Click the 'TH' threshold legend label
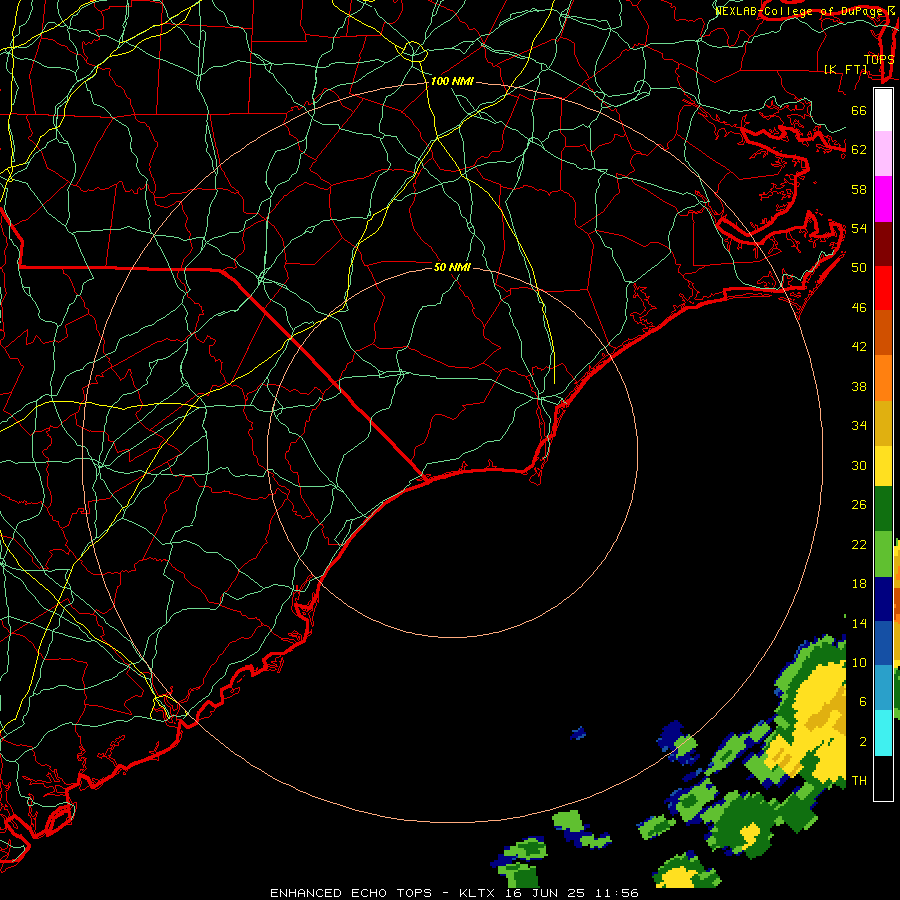The height and width of the screenshot is (900, 900). coord(859,781)
